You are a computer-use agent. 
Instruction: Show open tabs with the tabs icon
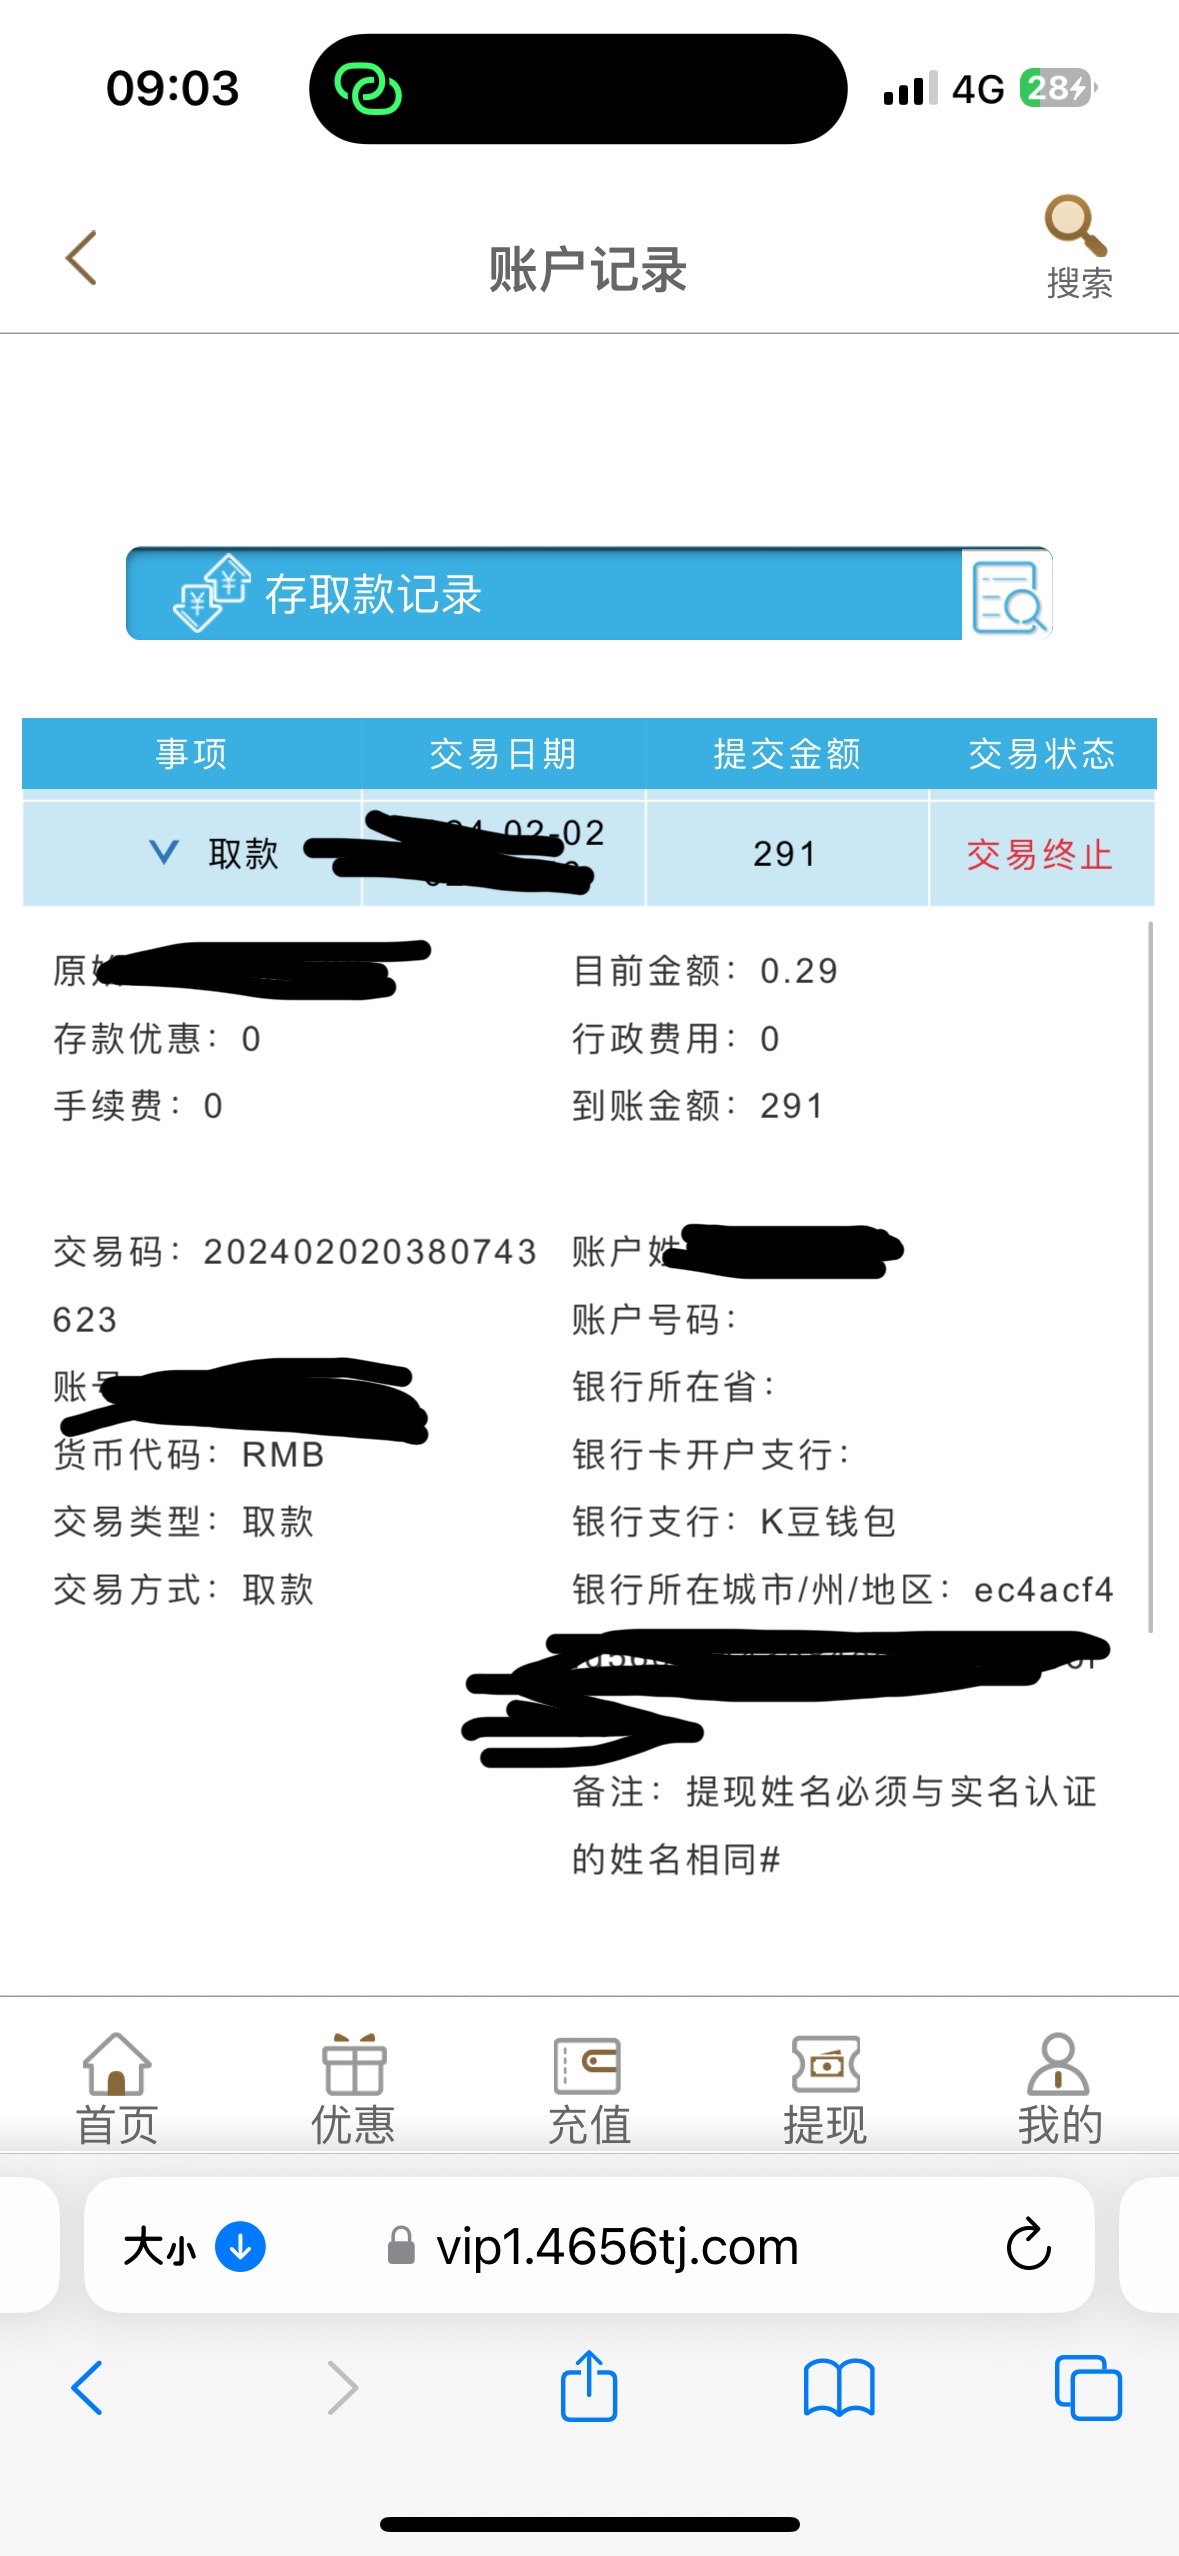point(1088,2388)
